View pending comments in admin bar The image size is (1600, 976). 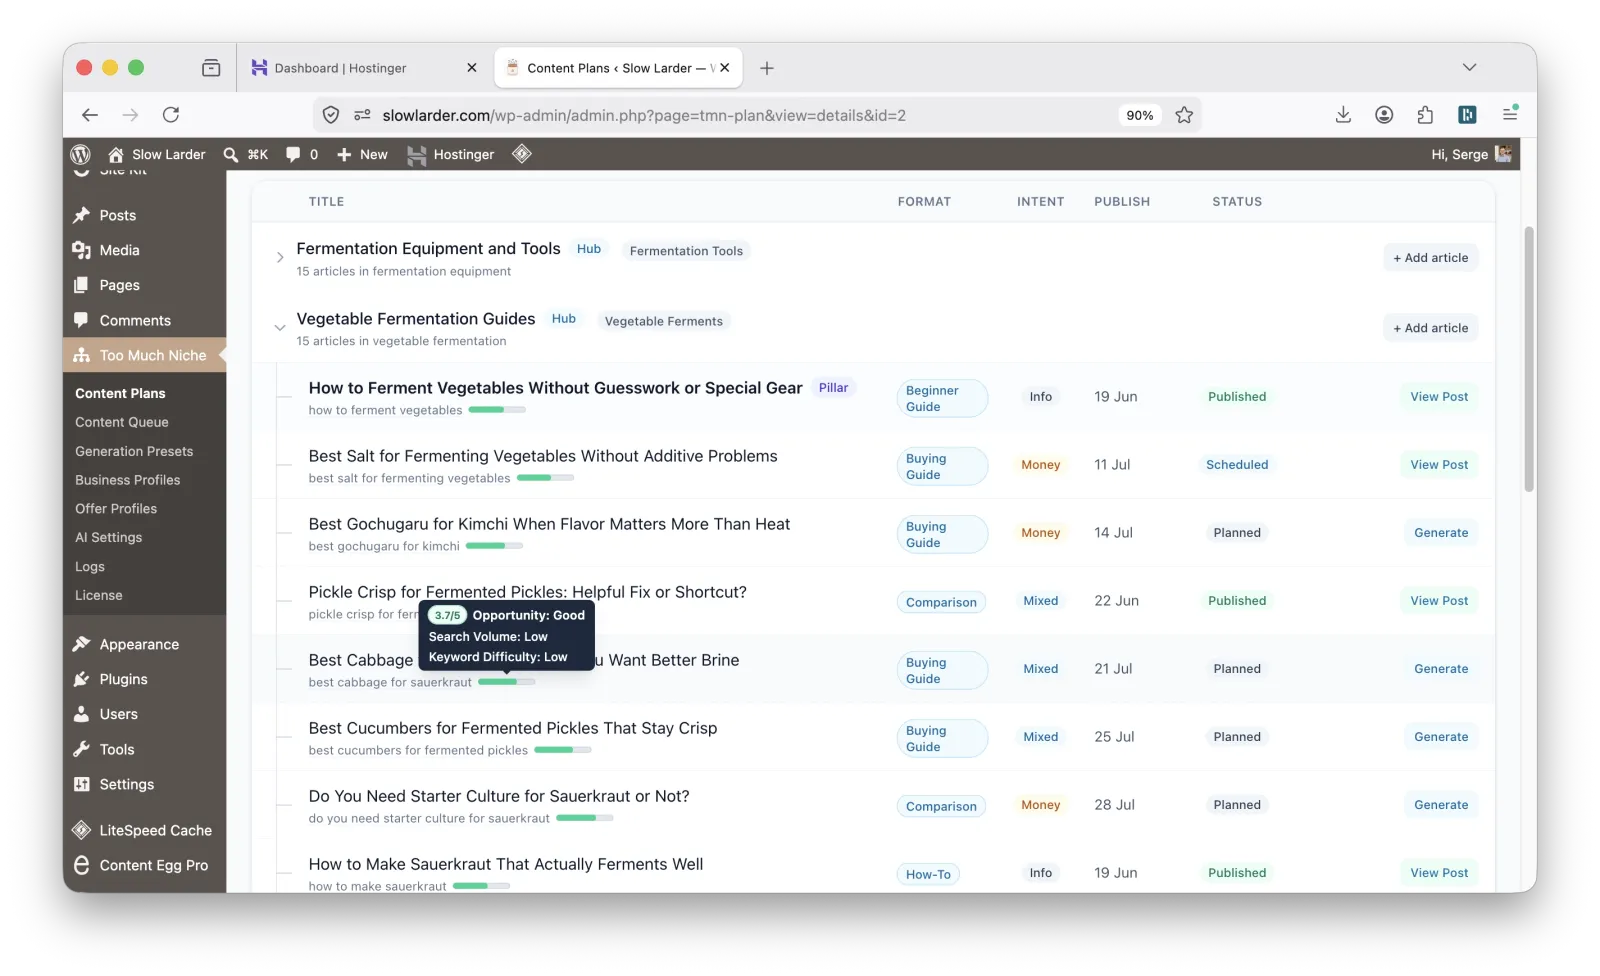302,154
